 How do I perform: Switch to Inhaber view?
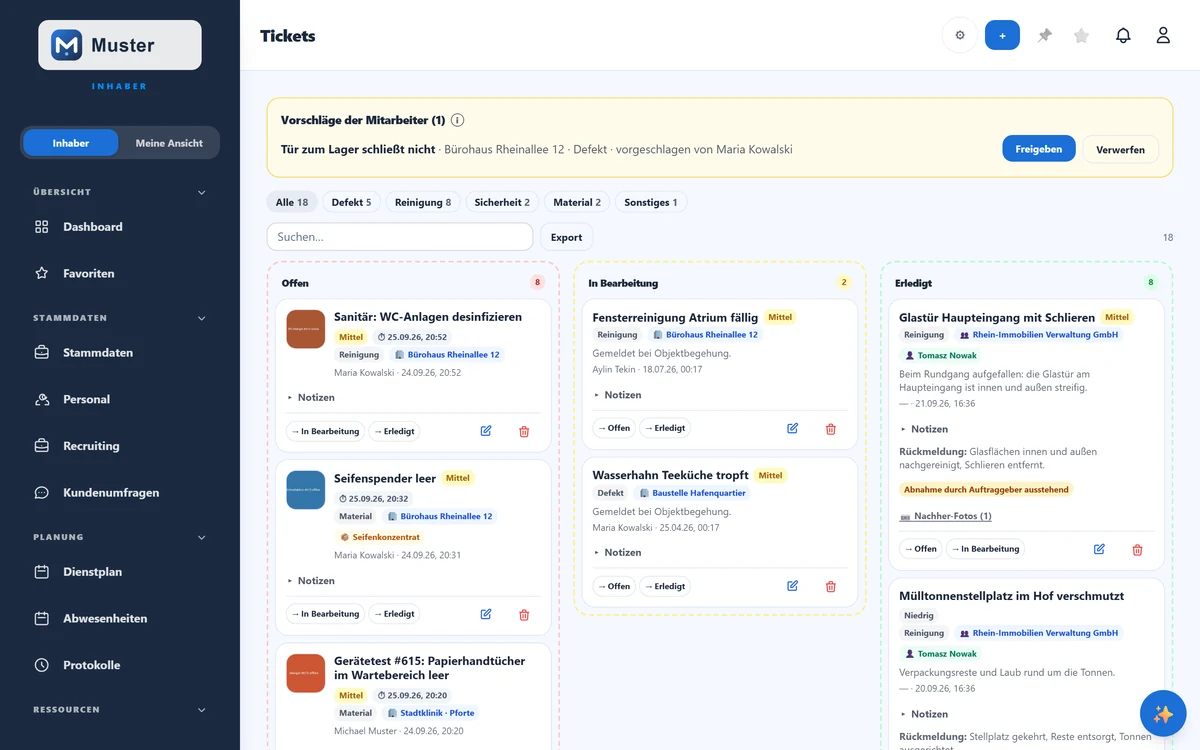71,143
